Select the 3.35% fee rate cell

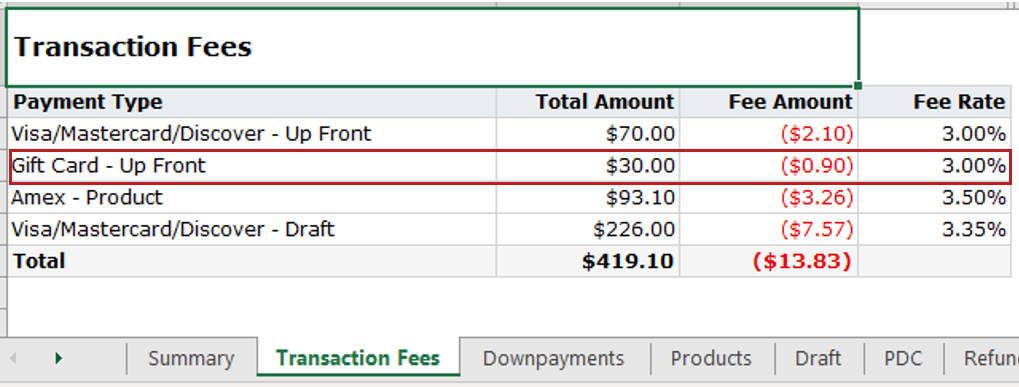(x=935, y=229)
